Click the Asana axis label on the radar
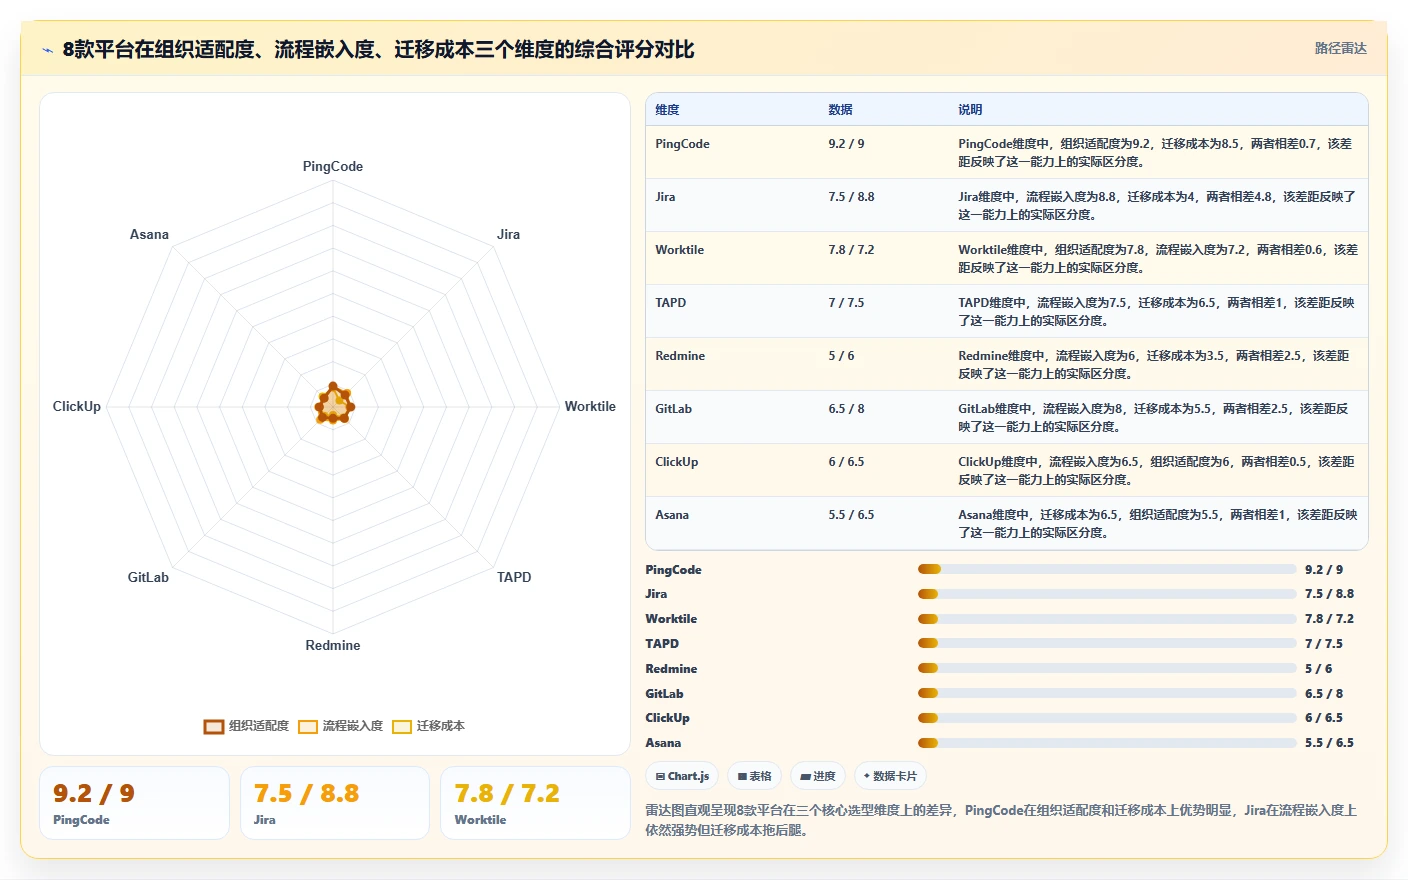This screenshot has width=1408, height=880. [x=149, y=234]
